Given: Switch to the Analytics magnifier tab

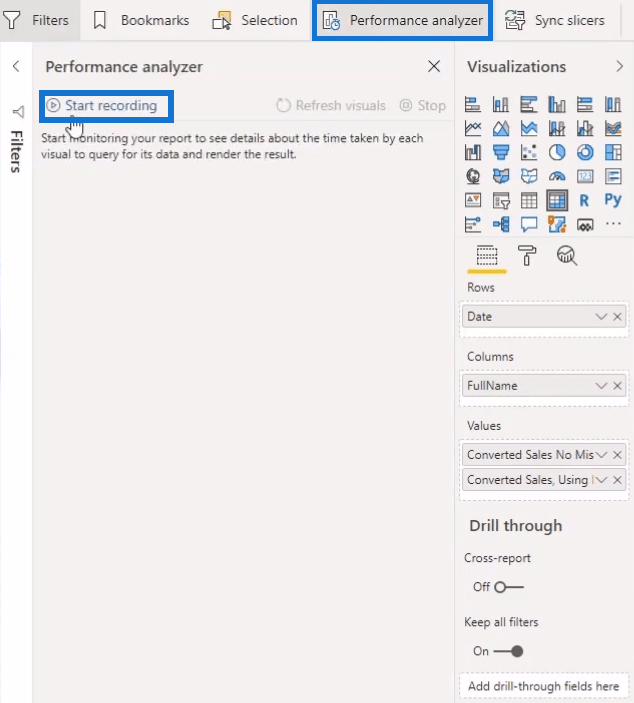Looking at the screenshot, I should pyautogui.click(x=567, y=256).
